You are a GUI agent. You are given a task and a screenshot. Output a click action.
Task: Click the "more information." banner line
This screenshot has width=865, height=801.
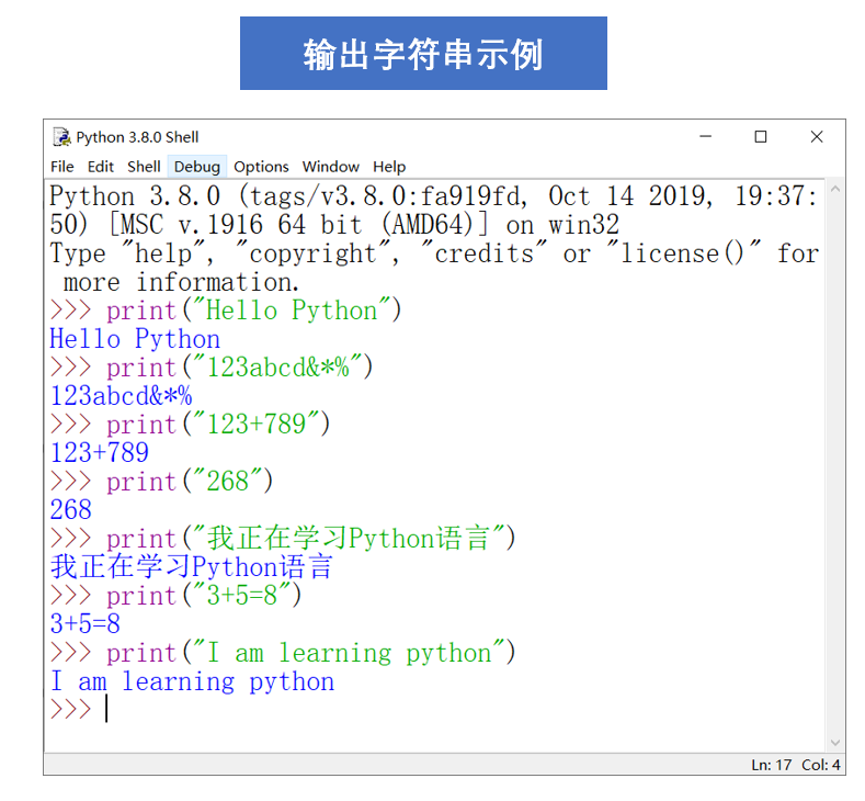181,282
